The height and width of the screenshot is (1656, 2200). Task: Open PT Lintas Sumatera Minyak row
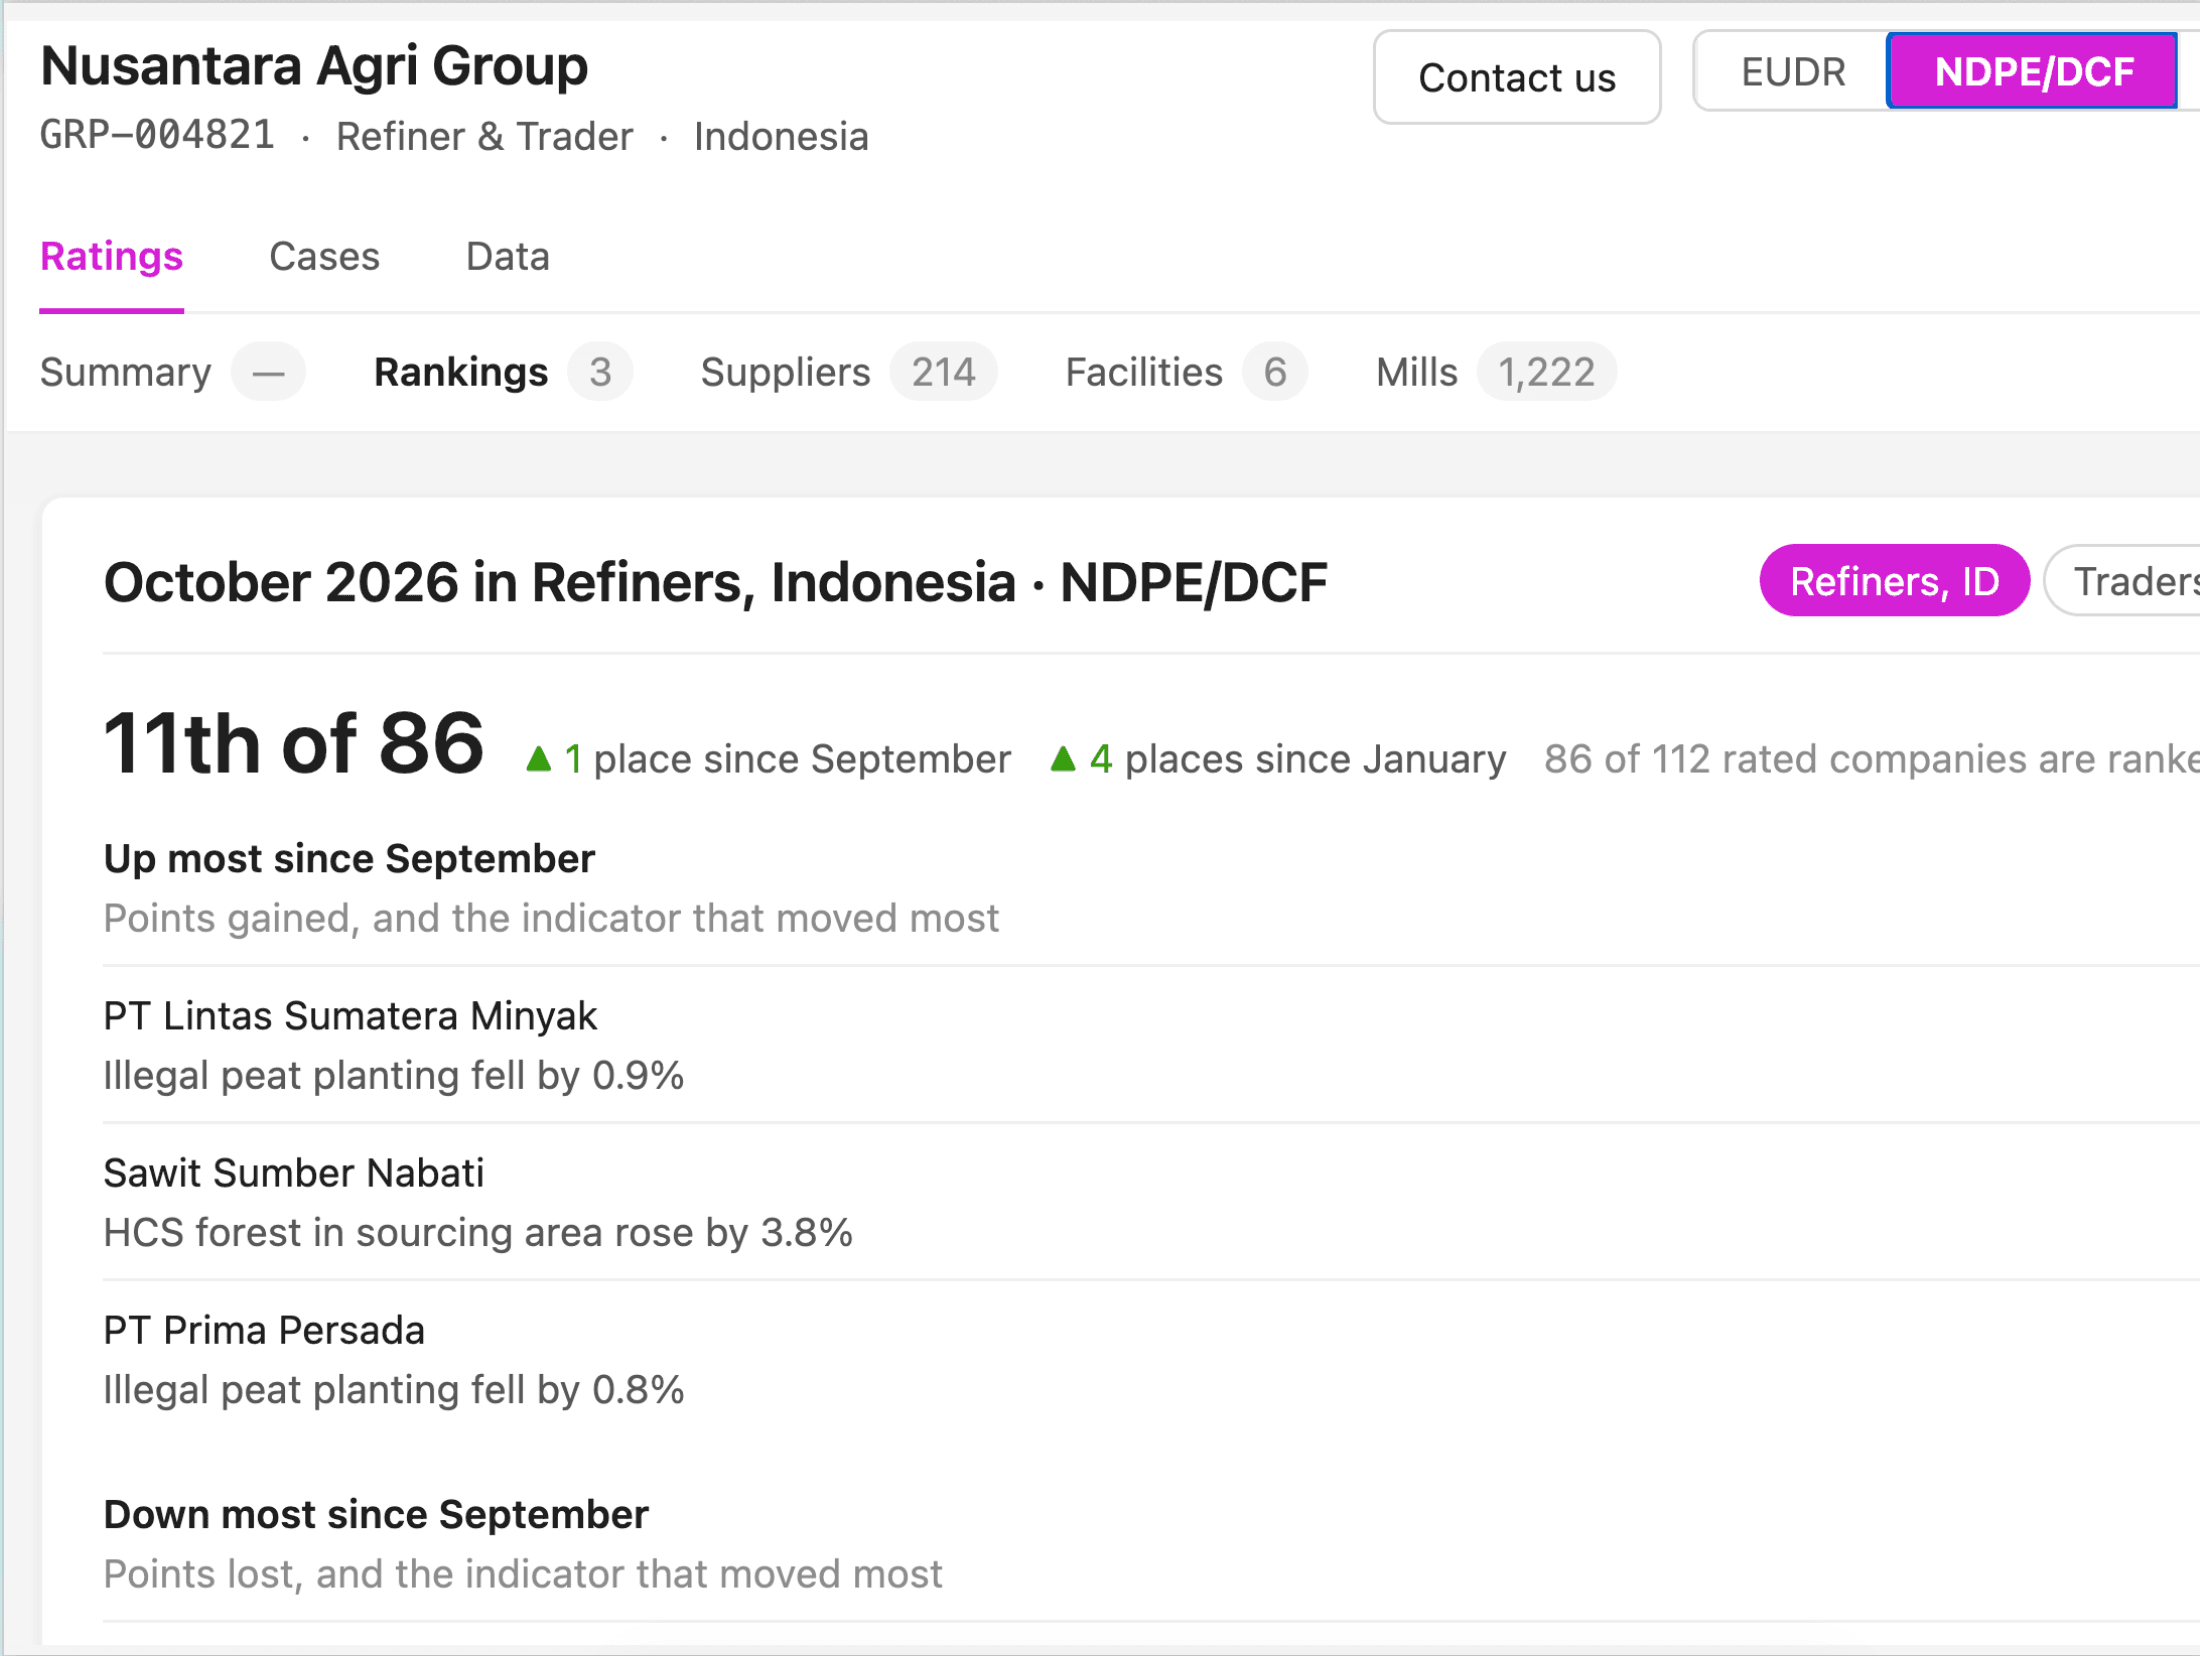[x=1150, y=1045]
